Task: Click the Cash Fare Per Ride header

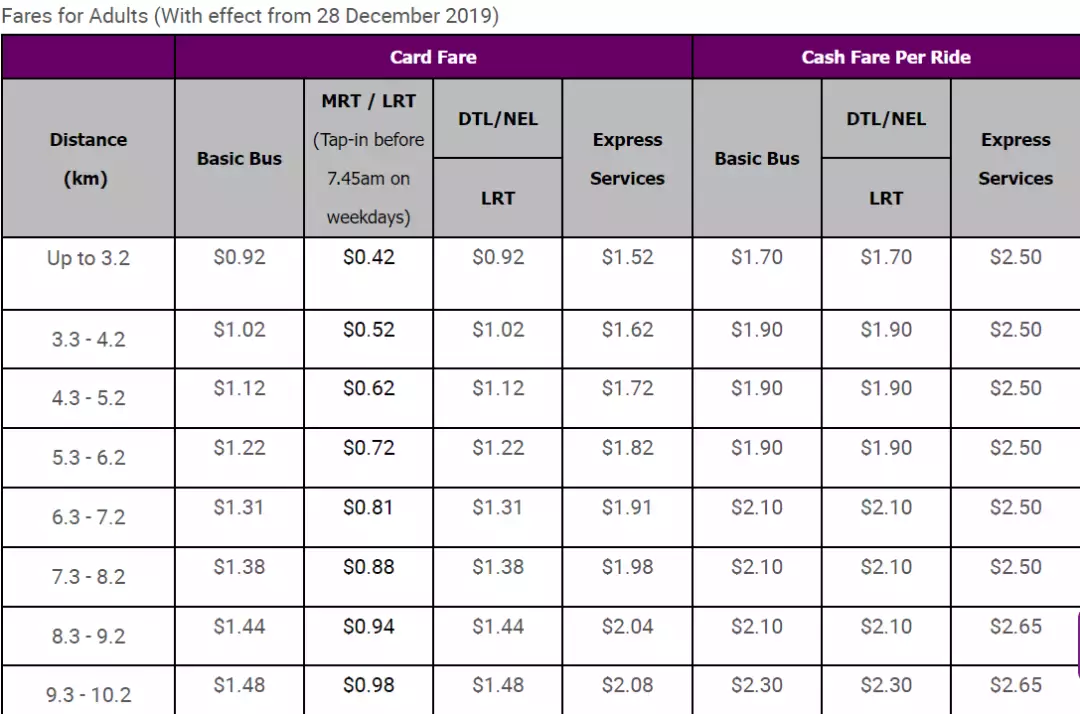Action: tap(885, 57)
